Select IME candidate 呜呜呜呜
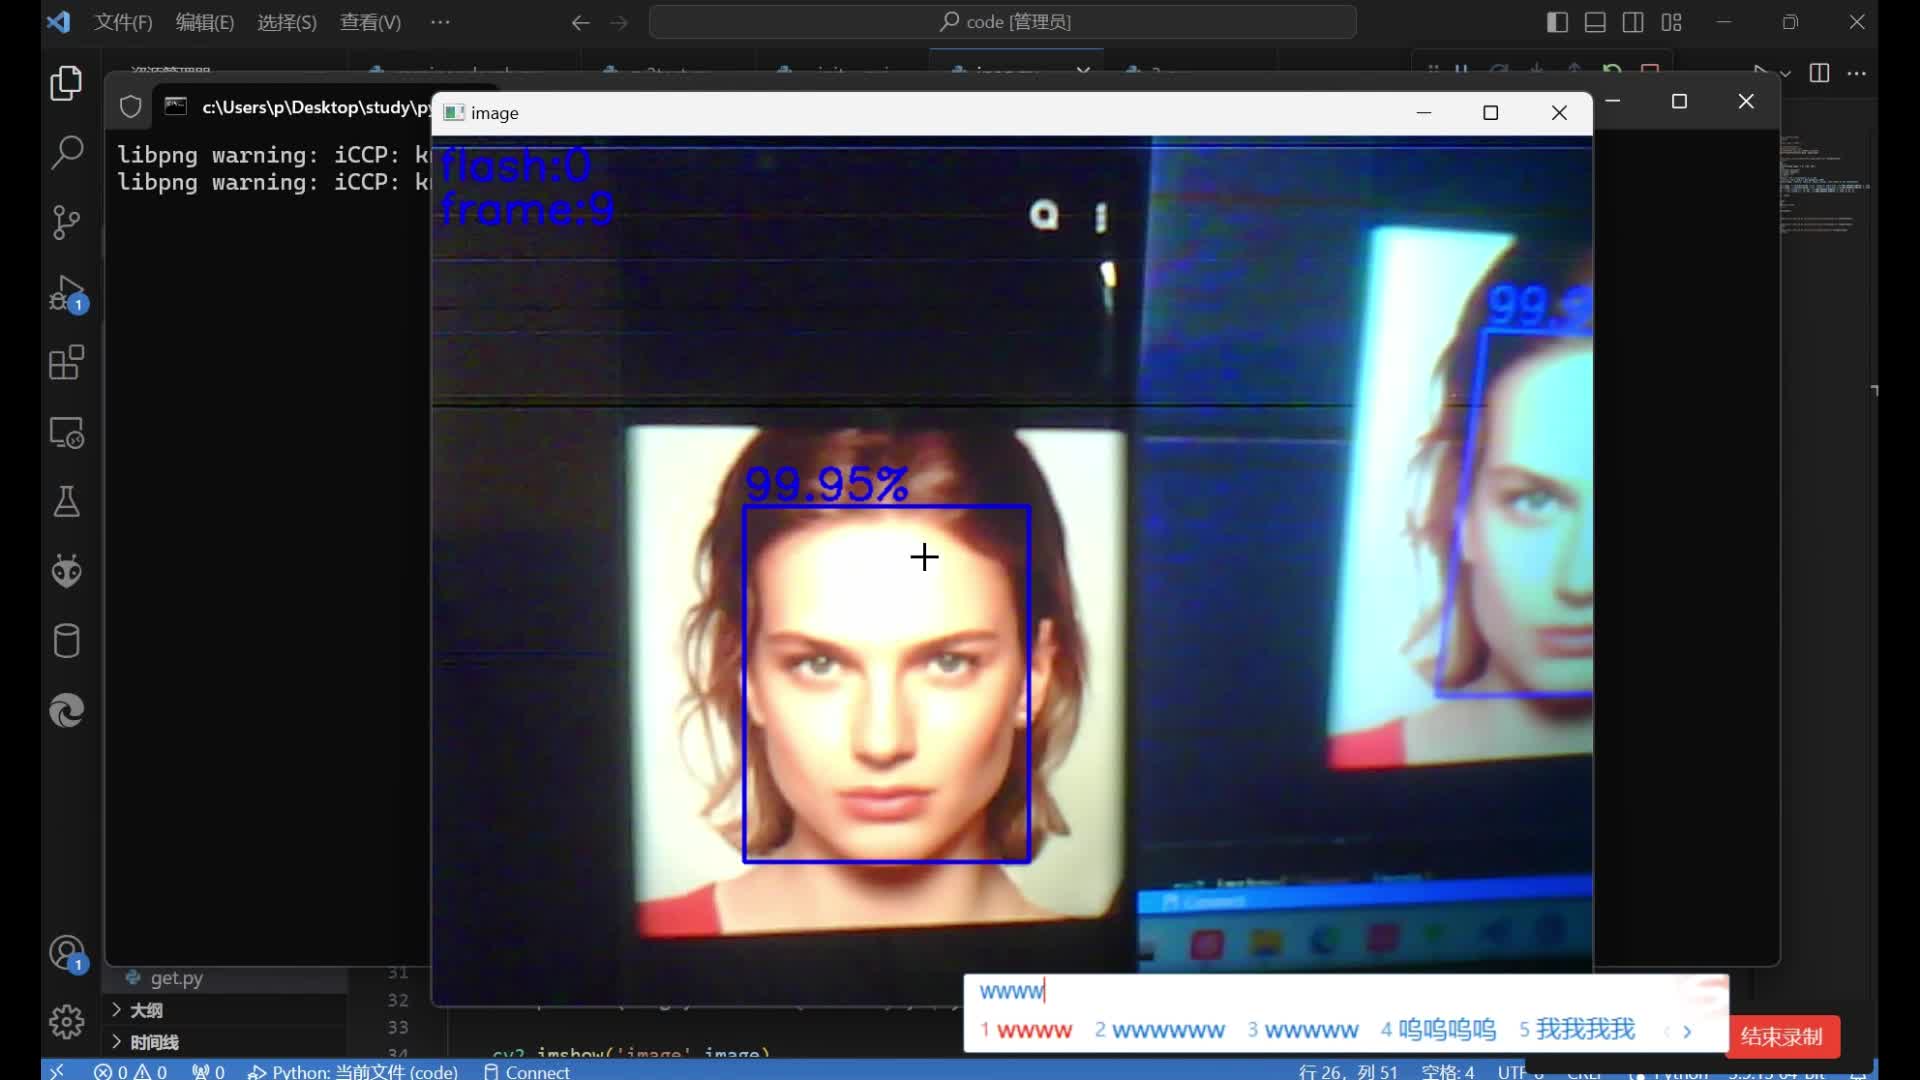The width and height of the screenshot is (1920, 1080). pos(1446,1030)
